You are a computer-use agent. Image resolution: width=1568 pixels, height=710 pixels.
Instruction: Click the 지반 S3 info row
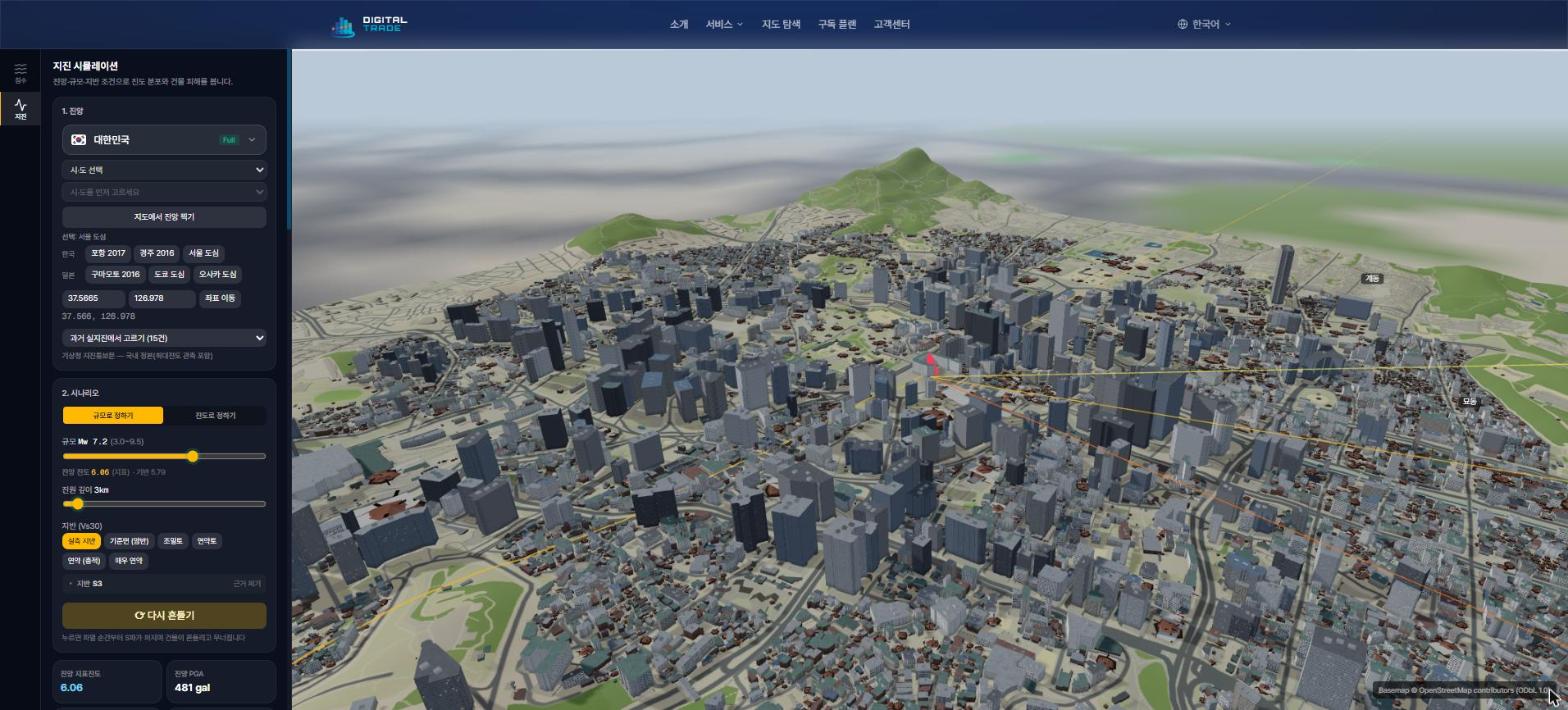[x=164, y=584]
